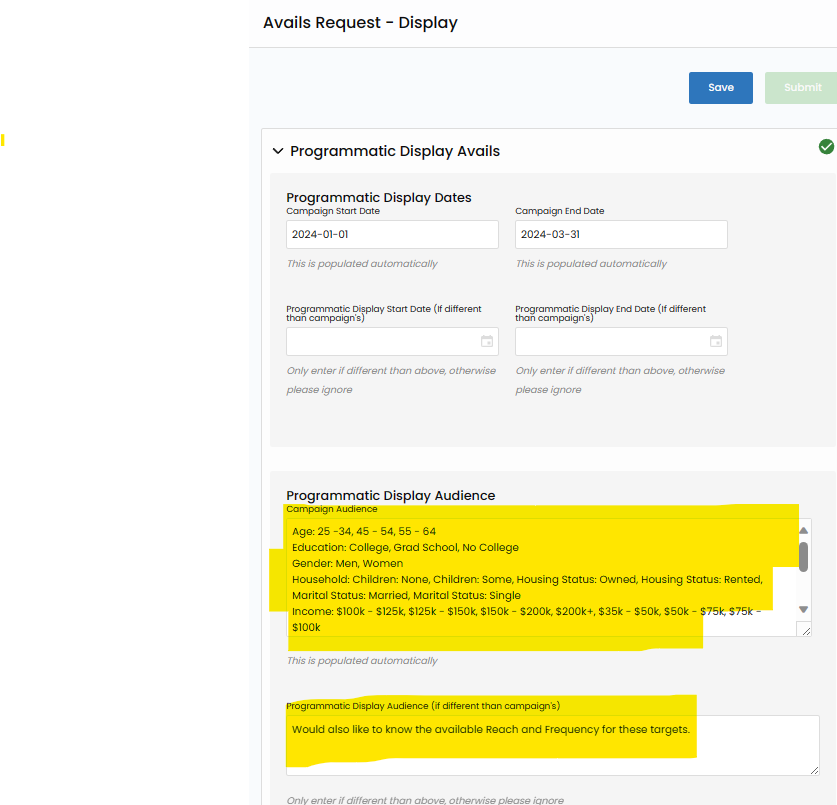Click resize handle of Programmatic Display Audience box
The width and height of the screenshot is (837, 805).
pyautogui.click(x=814, y=769)
